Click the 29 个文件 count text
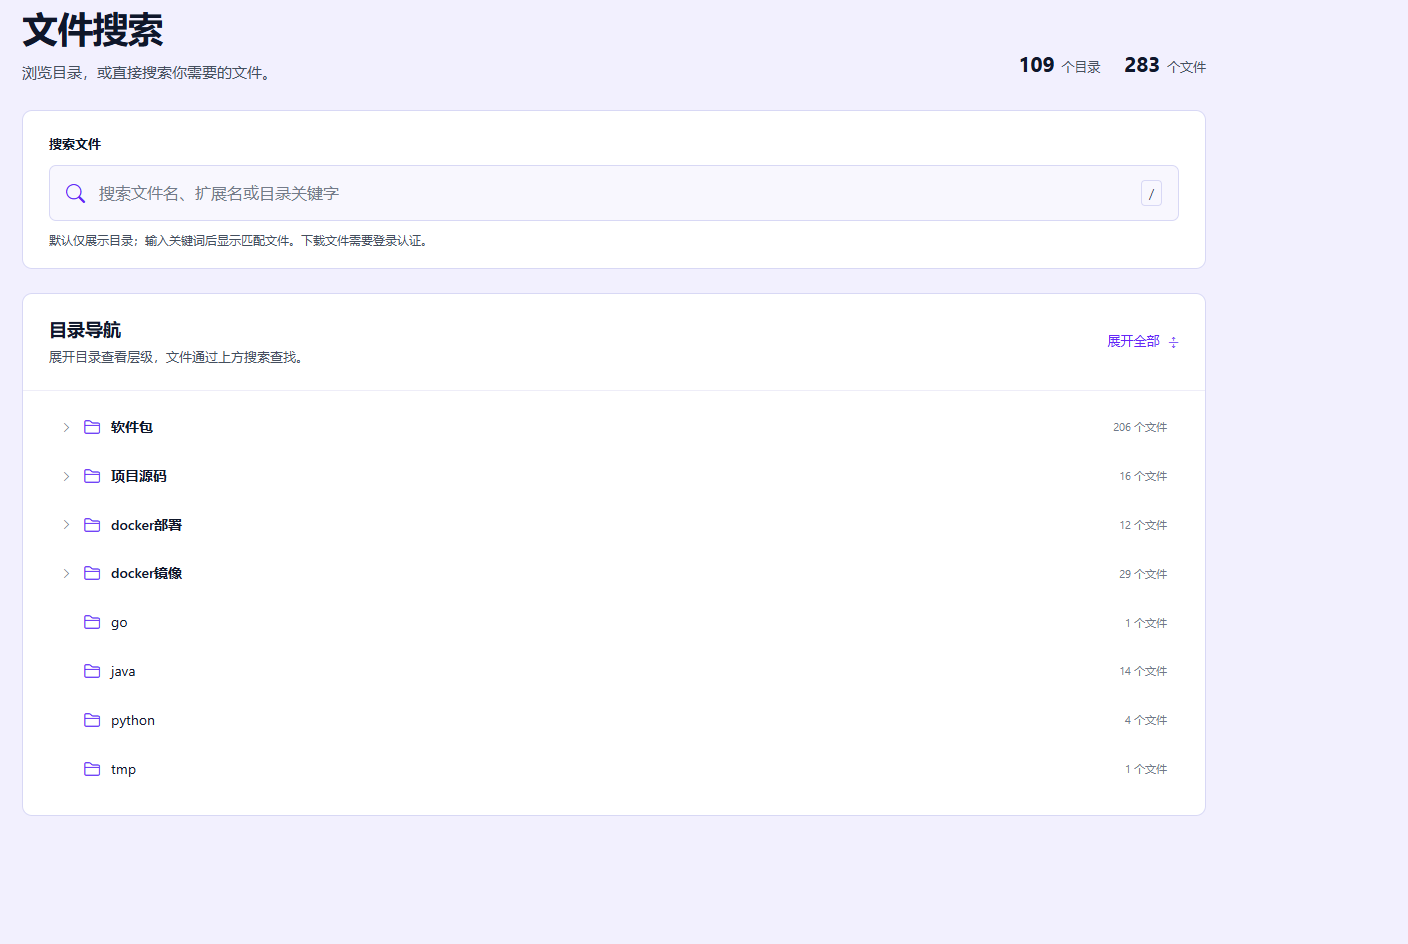Viewport: 1408px width, 944px height. point(1143,574)
